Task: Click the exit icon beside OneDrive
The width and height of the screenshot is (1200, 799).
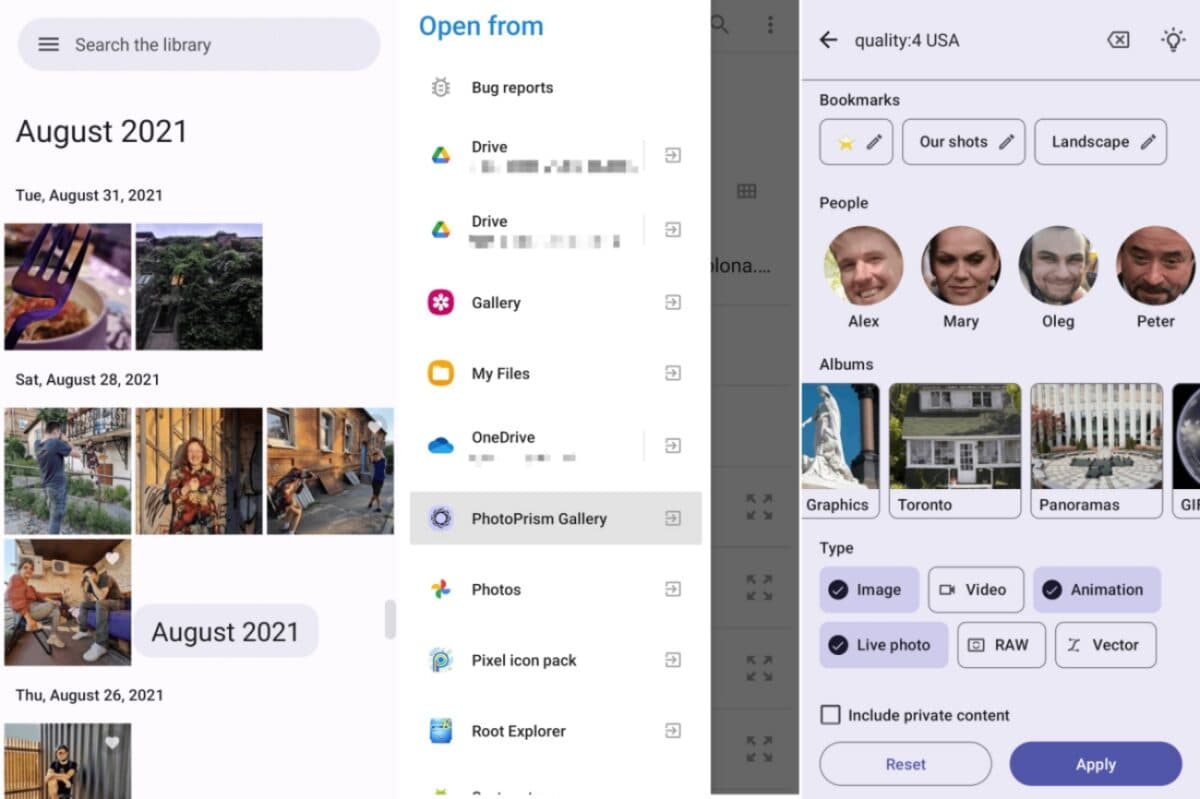Action: tap(673, 445)
